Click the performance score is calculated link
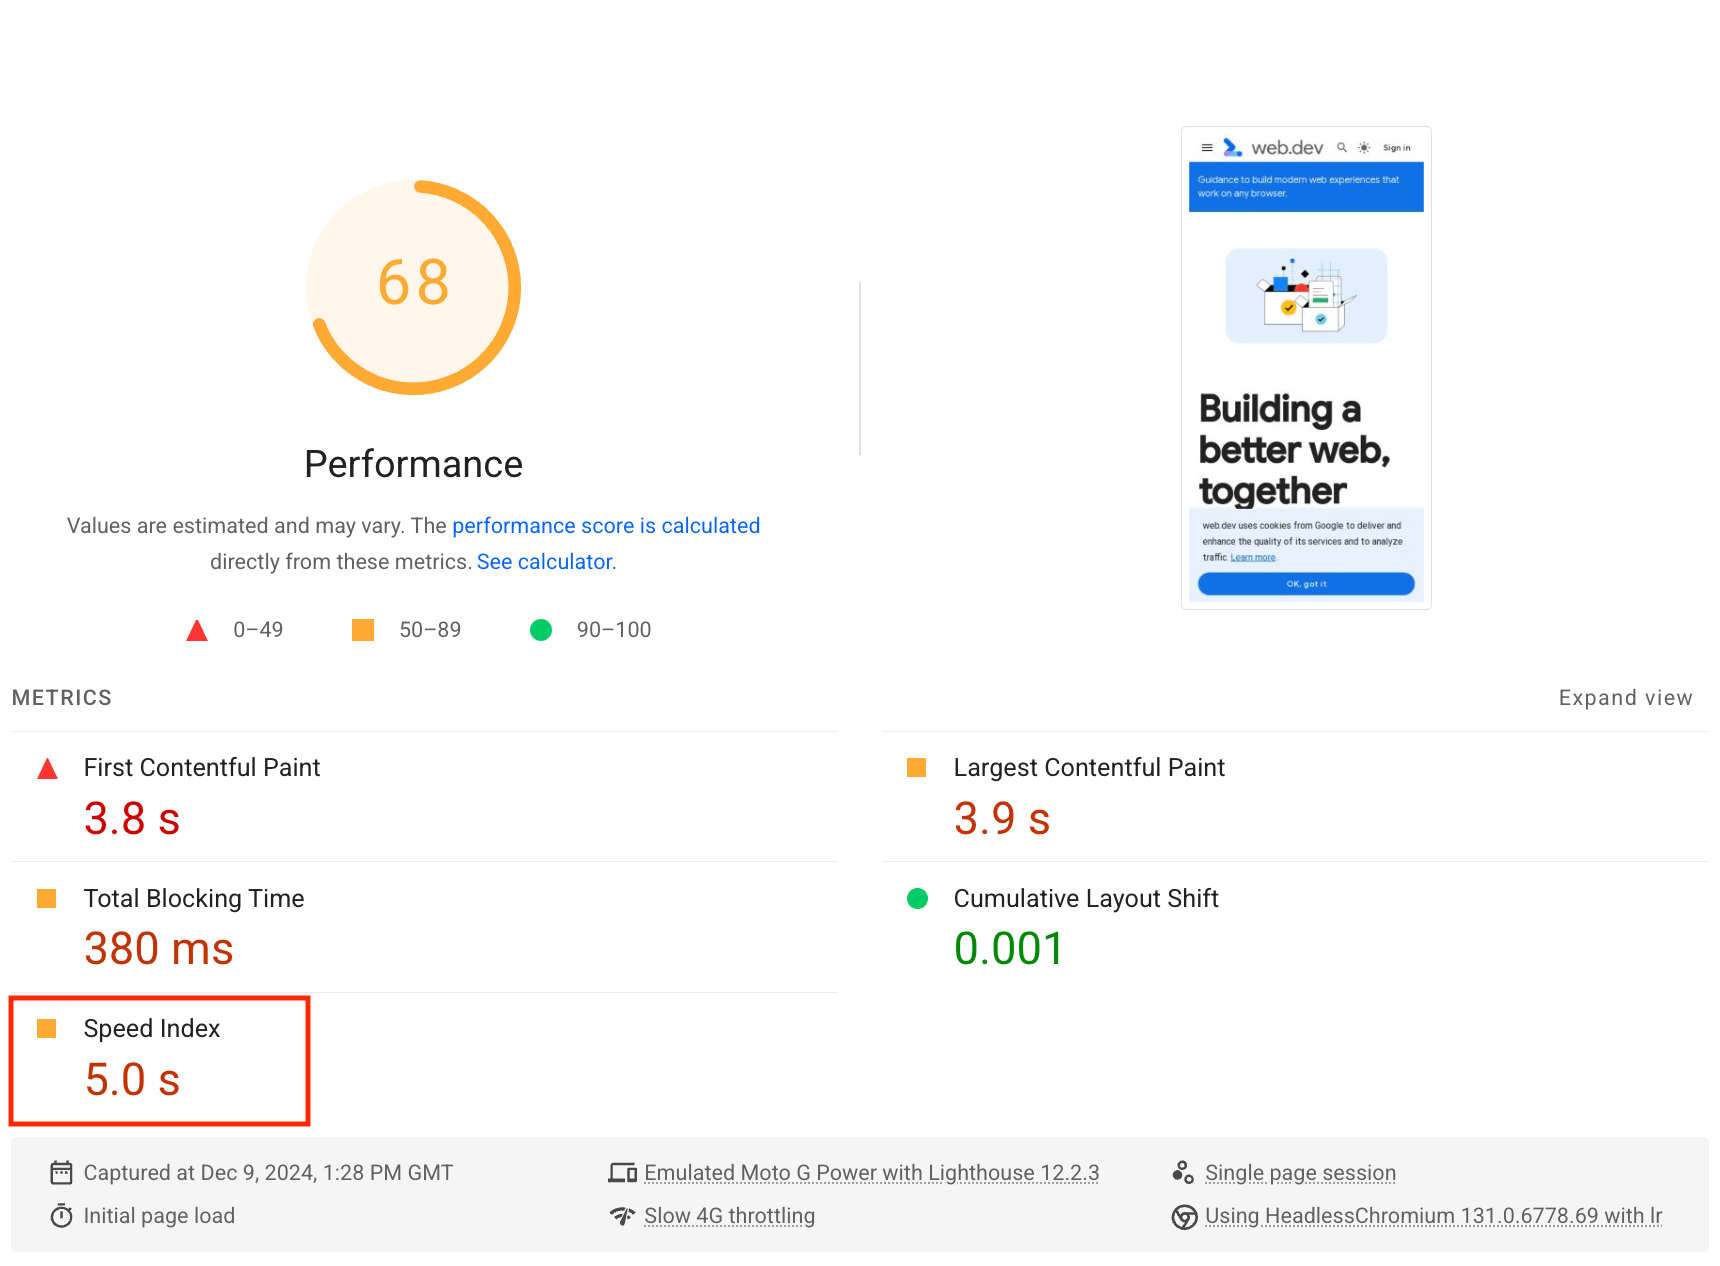Image resolution: width=1720 pixels, height=1266 pixels. pos(606,525)
